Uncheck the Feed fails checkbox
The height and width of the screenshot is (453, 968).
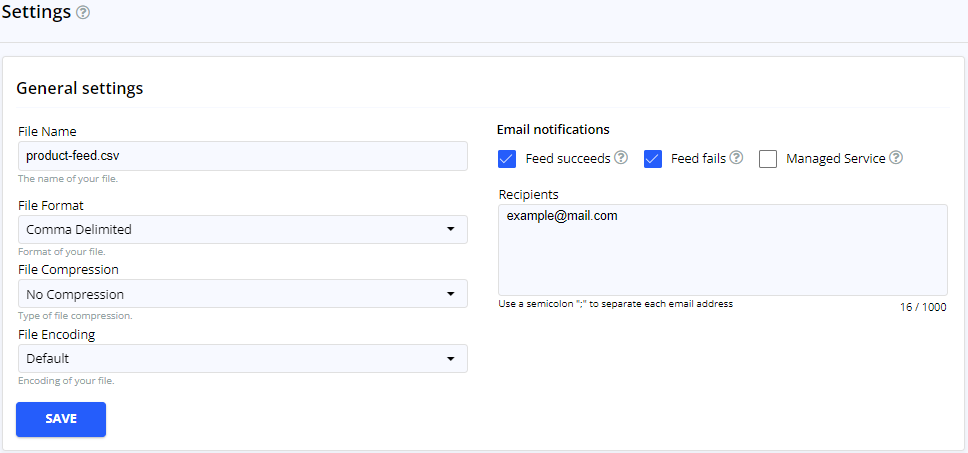(653, 159)
